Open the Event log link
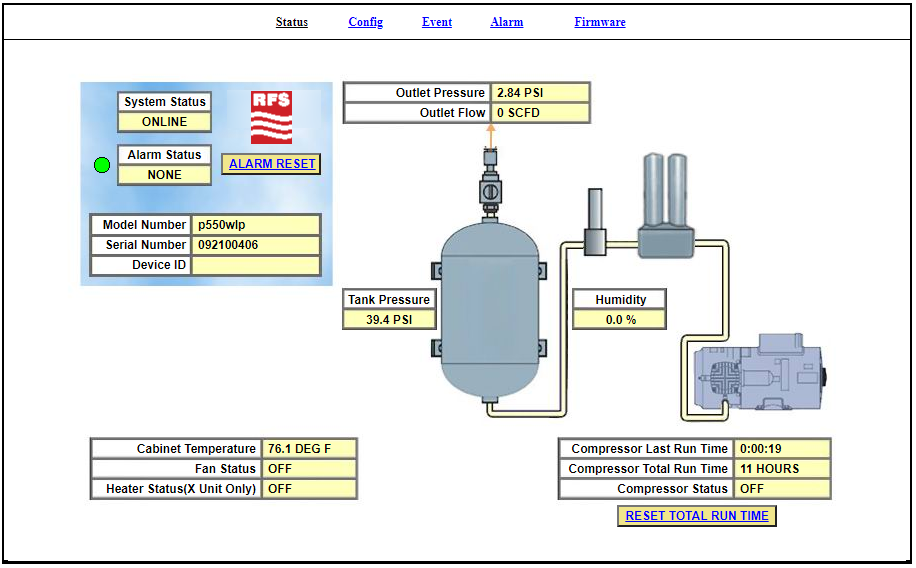The image size is (916, 568). click(437, 22)
